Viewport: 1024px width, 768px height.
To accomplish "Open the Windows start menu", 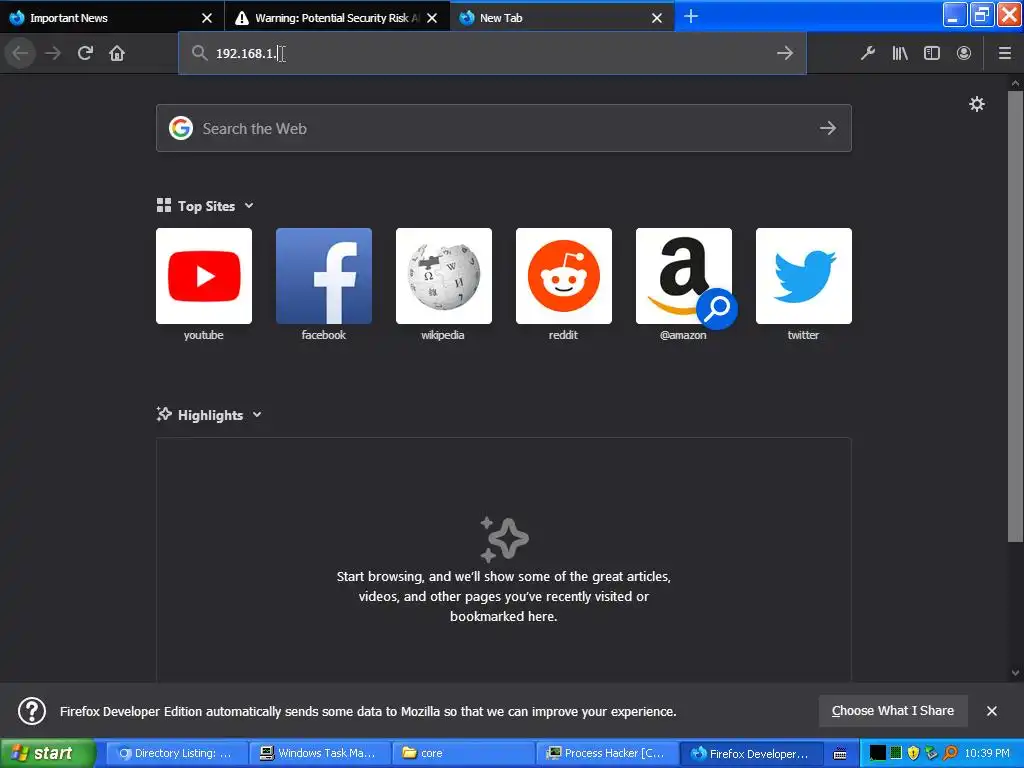I will tap(47, 753).
